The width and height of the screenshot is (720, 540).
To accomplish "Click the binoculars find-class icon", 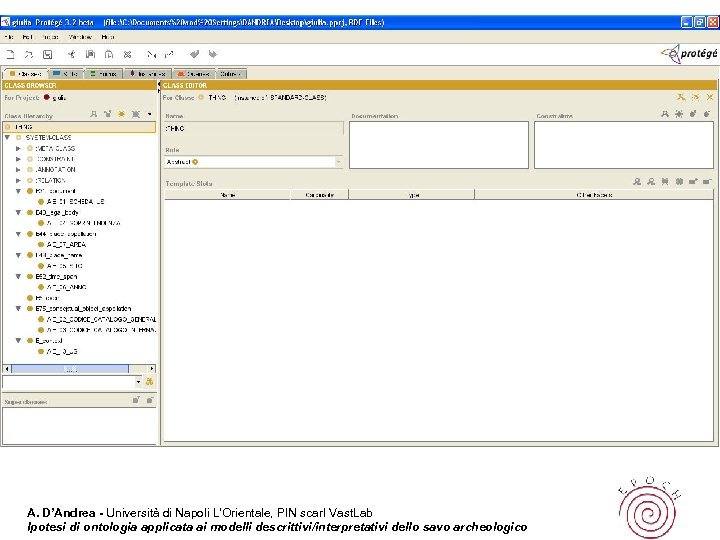I will coord(149,382).
